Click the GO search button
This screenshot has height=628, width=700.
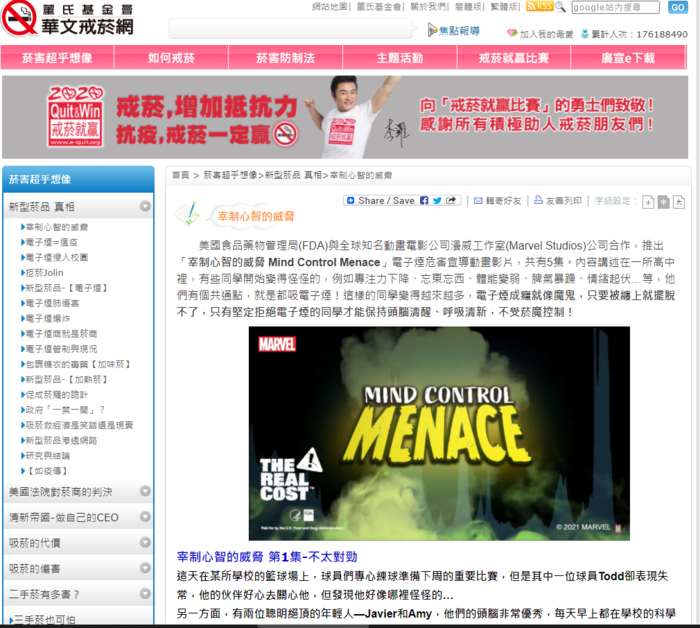(x=678, y=7)
